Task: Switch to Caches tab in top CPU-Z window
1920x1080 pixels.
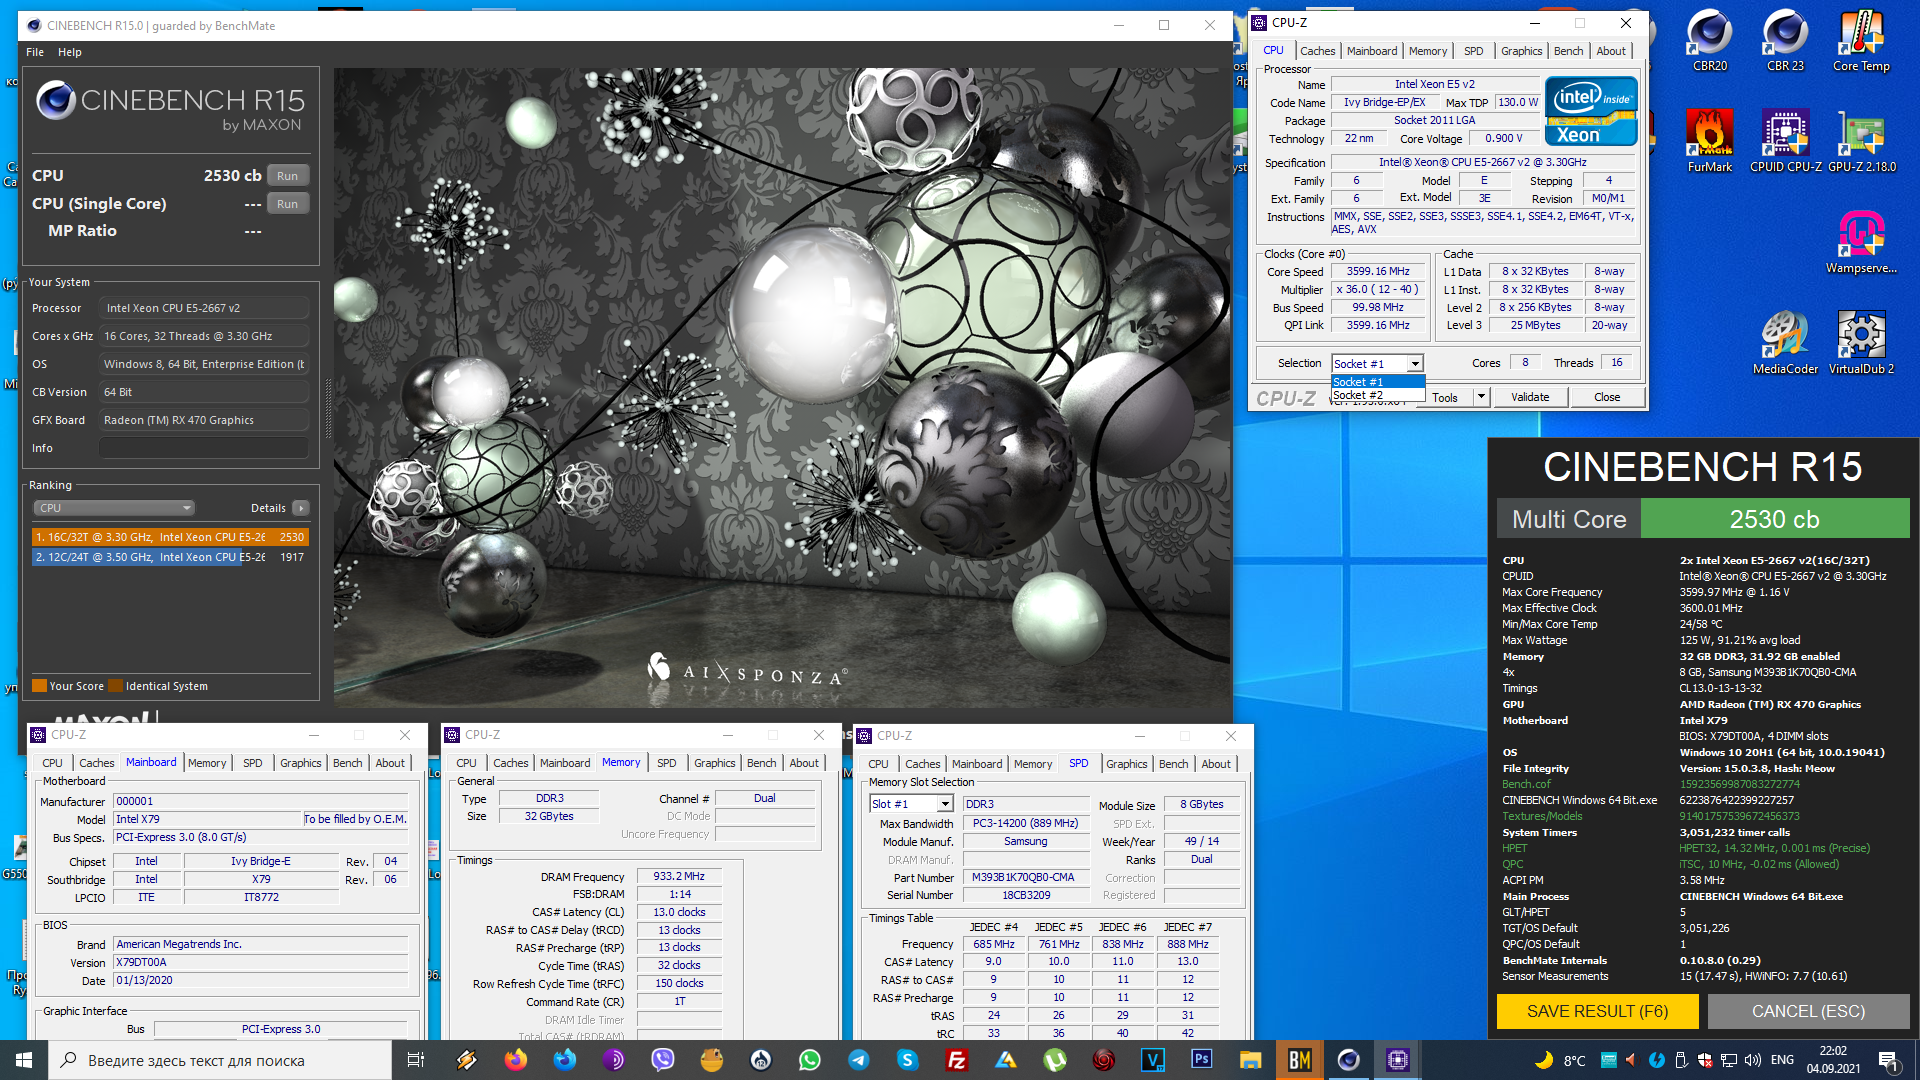Action: tap(1317, 51)
